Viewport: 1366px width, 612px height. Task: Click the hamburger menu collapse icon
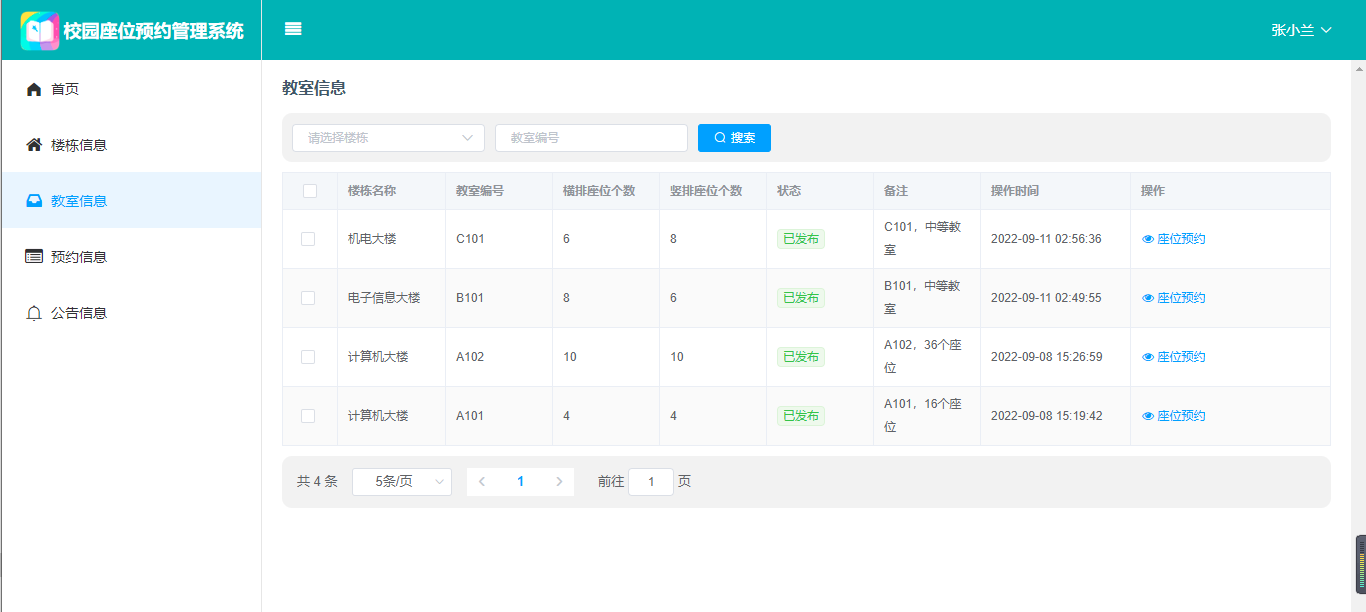[x=293, y=29]
